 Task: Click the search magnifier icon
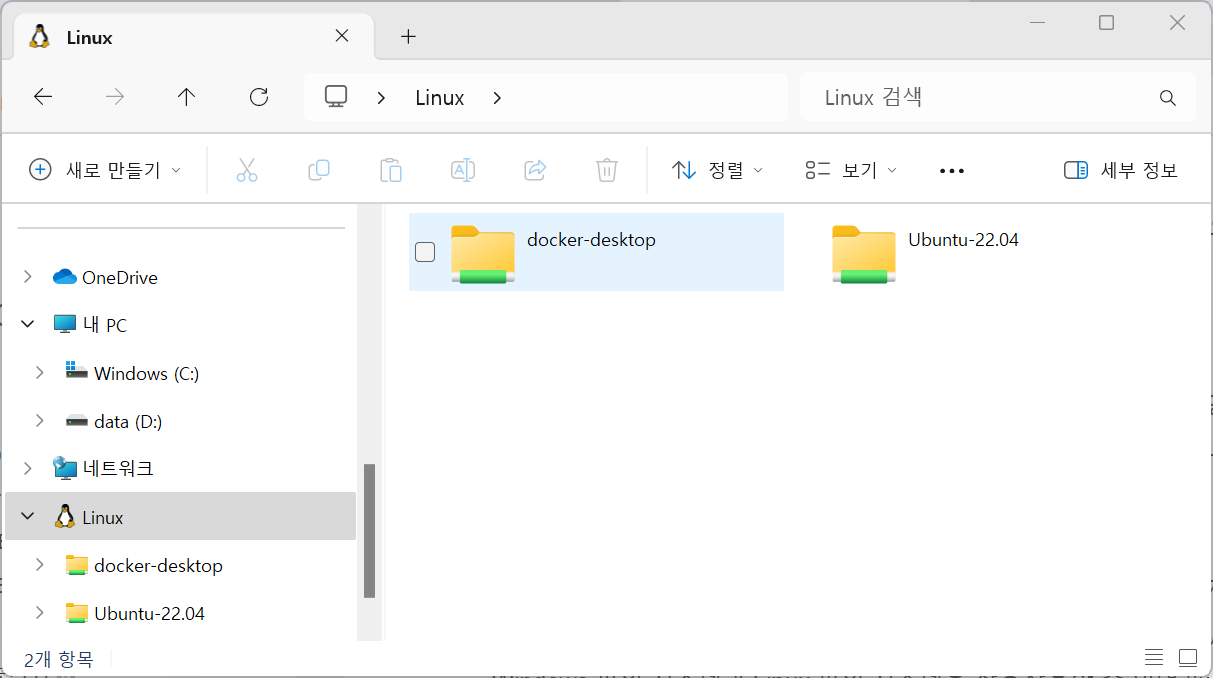[1167, 98]
